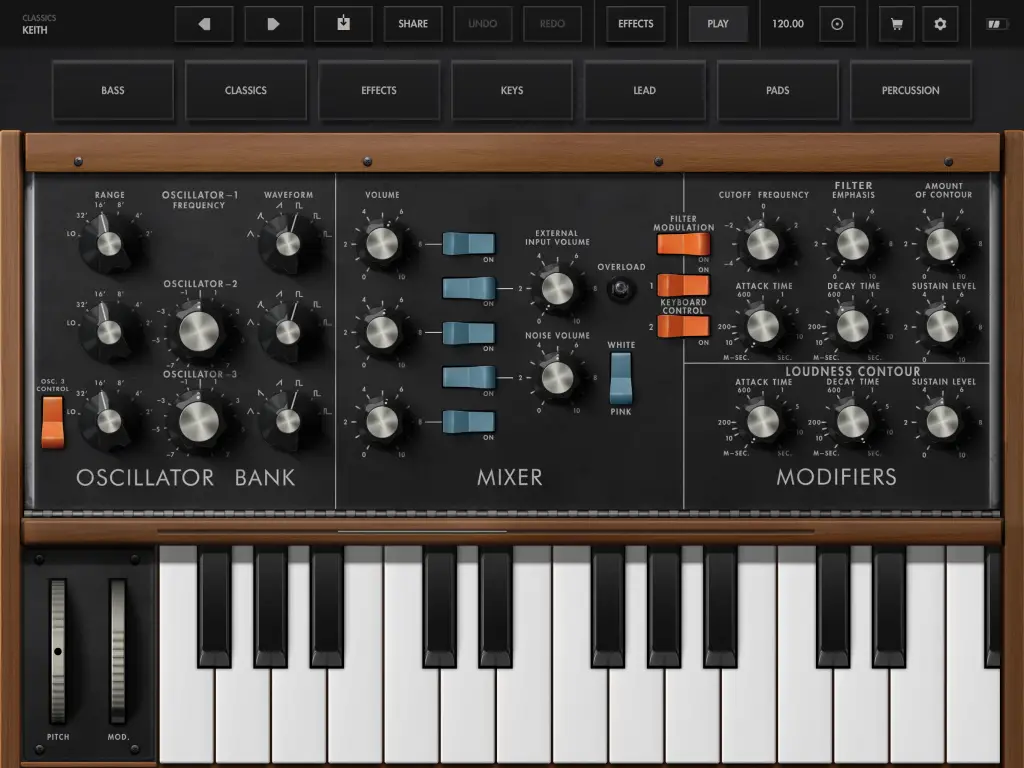Go to the previous preset arrow
Viewport: 1024px width, 768px height.
tap(204, 24)
